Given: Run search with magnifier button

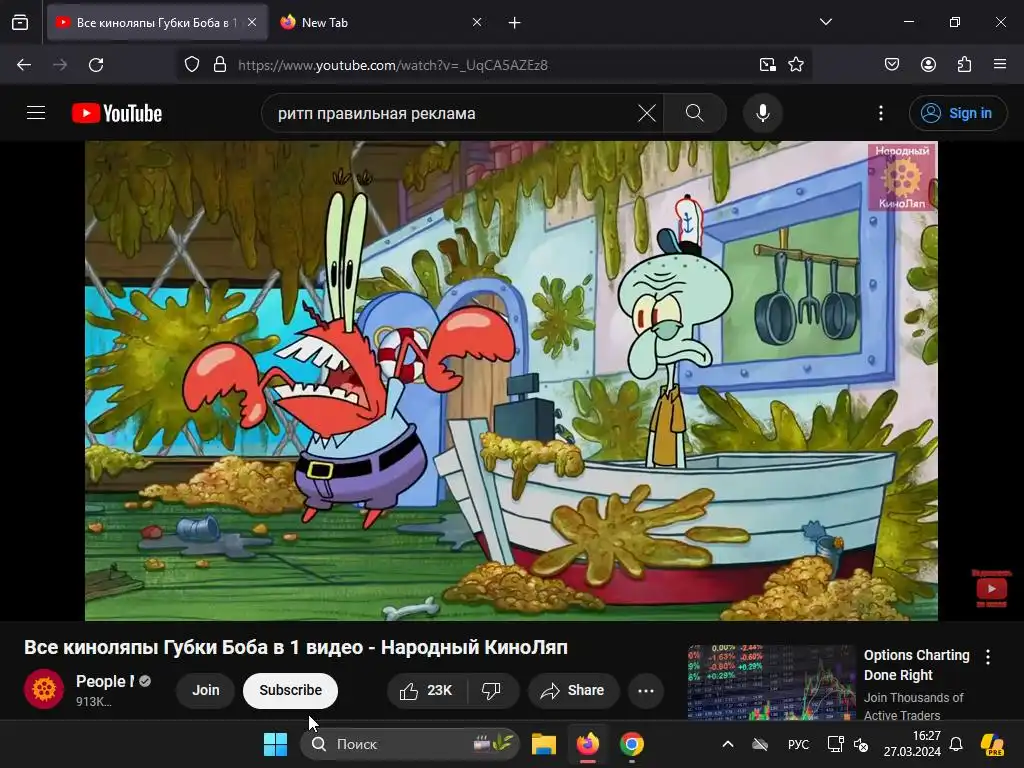Looking at the screenshot, I should (x=695, y=114).
